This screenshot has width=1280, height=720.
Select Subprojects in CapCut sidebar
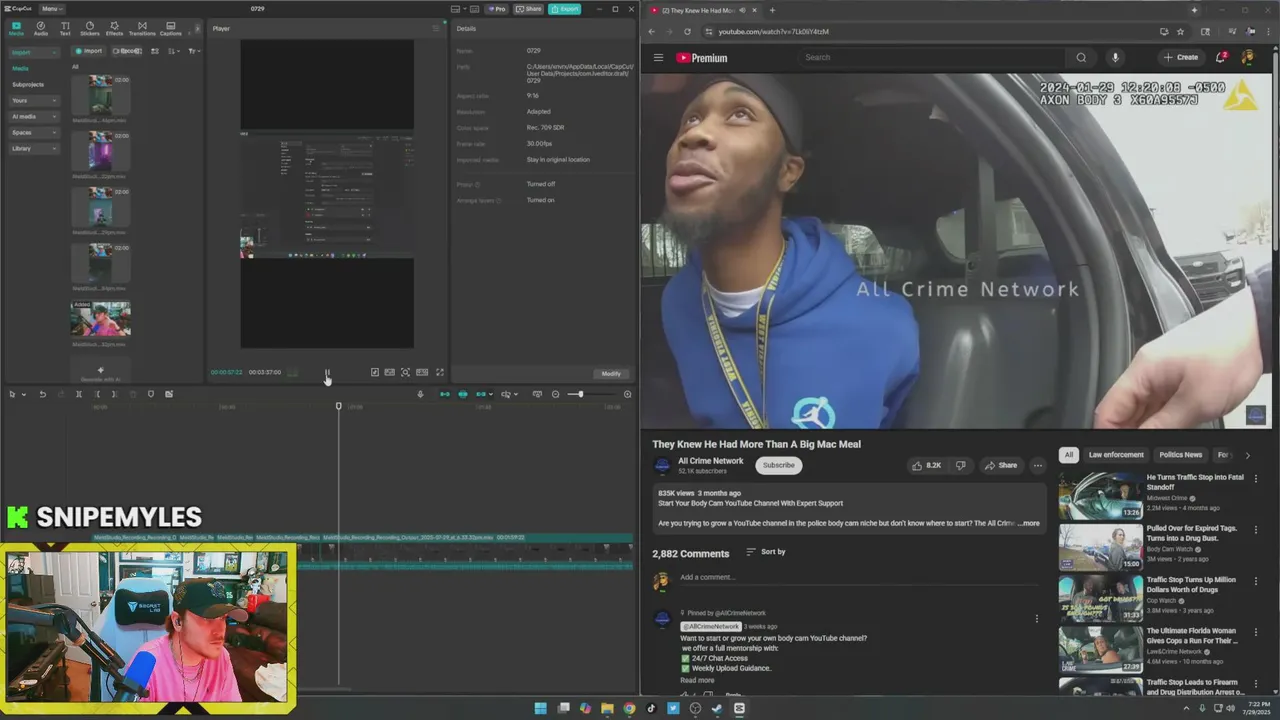click(28, 84)
